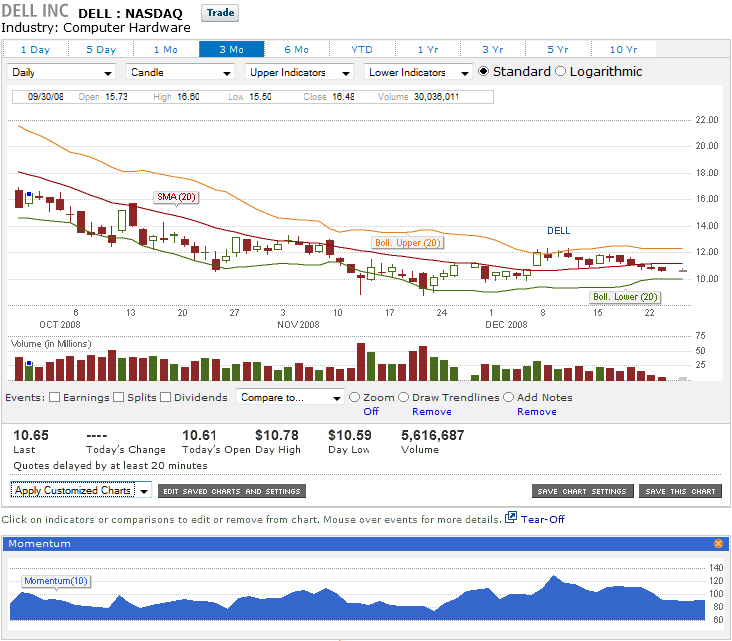Tick the Dividends events checkbox
The image size is (732, 641).
165,397
